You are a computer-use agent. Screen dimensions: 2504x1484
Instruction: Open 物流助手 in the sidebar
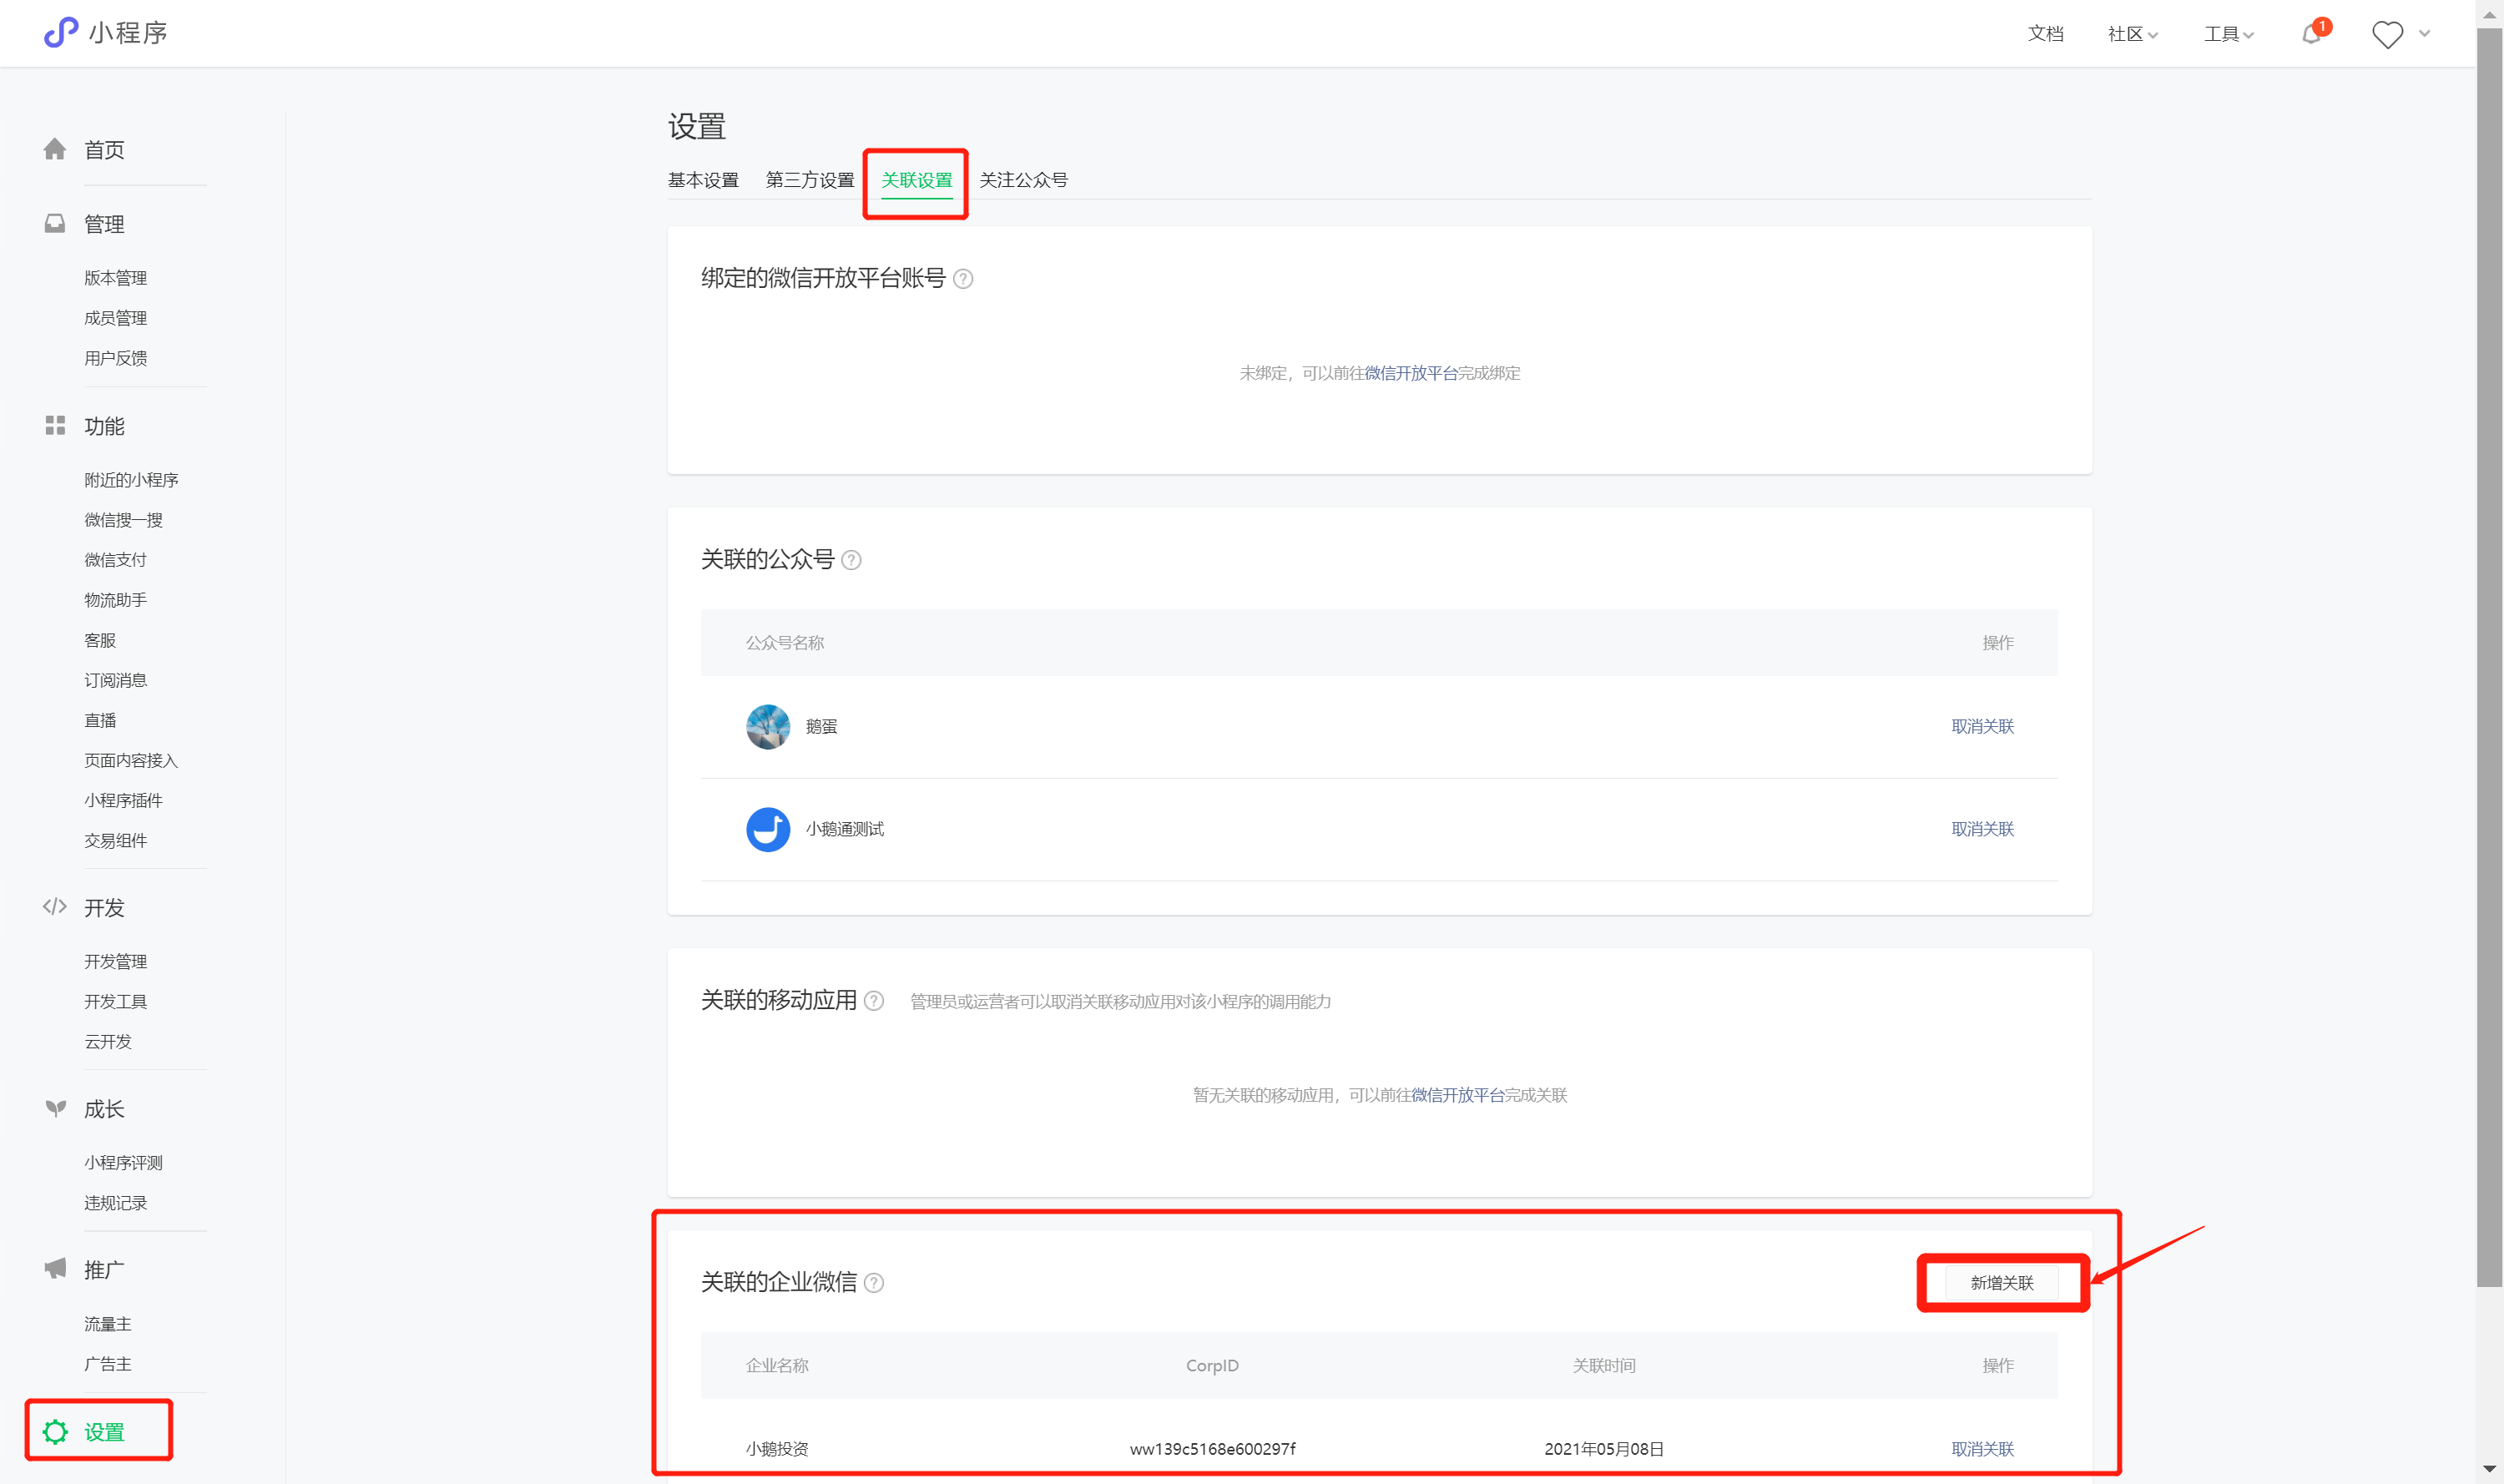click(x=115, y=600)
